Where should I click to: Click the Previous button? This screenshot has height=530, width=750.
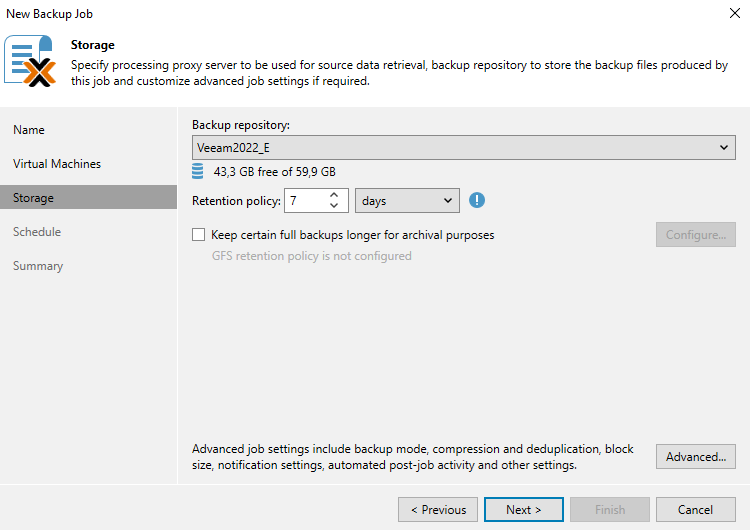click(438, 509)
